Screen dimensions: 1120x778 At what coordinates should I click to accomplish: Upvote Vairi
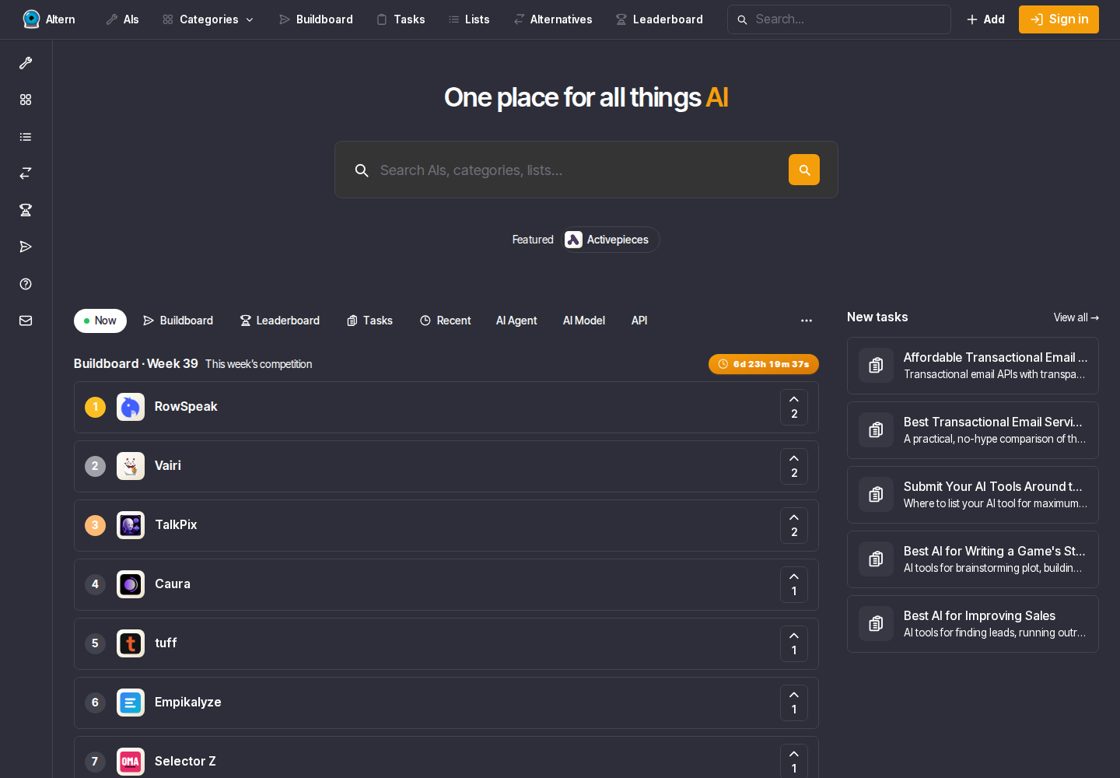(x=794, y=467)
